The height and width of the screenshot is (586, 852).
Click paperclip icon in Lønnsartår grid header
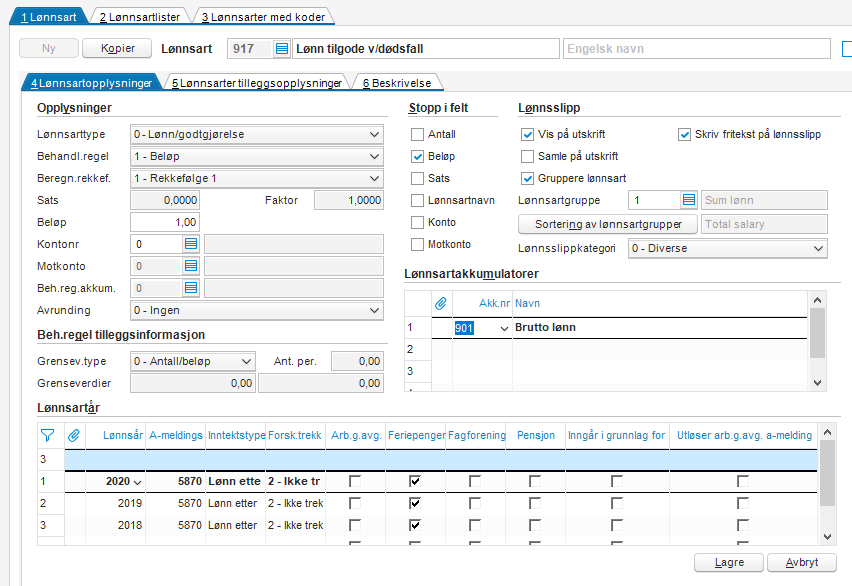pos(73,435)
